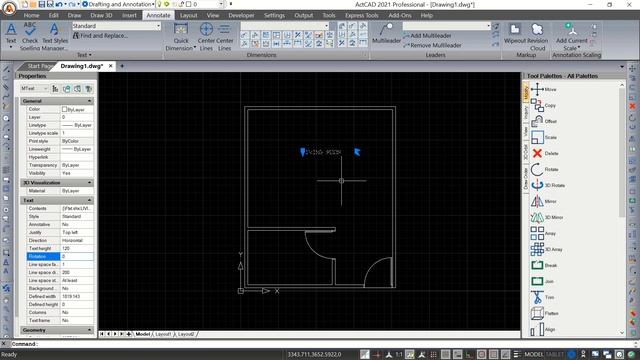Switch to the Start Page document tab
This screenshot has height=360, width=640.
40,66
